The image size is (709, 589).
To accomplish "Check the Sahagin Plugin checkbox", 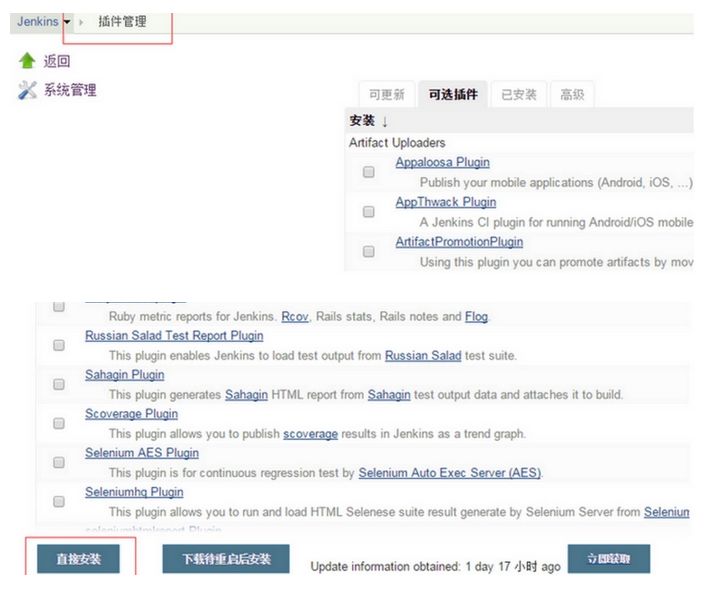I will coord(59,384).
